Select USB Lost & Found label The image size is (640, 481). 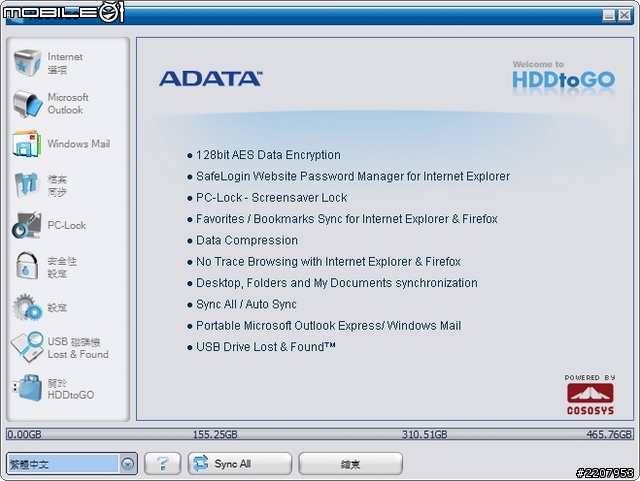click(x=78, y=348)
